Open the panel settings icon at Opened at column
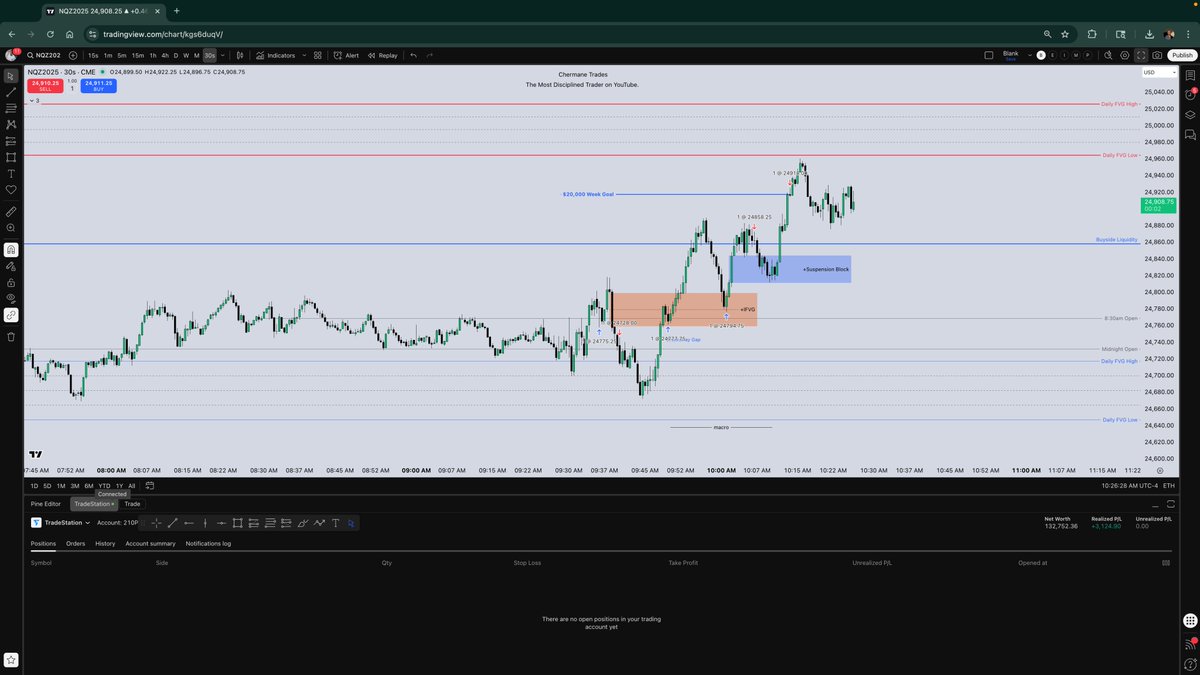 click(x=1166, y=563)
